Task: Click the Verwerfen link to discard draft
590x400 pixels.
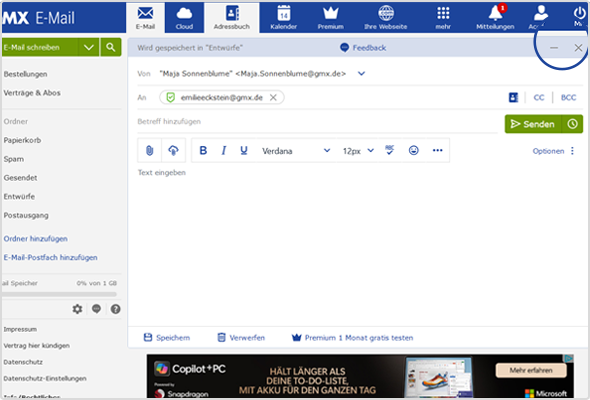Action: point(241,338)
